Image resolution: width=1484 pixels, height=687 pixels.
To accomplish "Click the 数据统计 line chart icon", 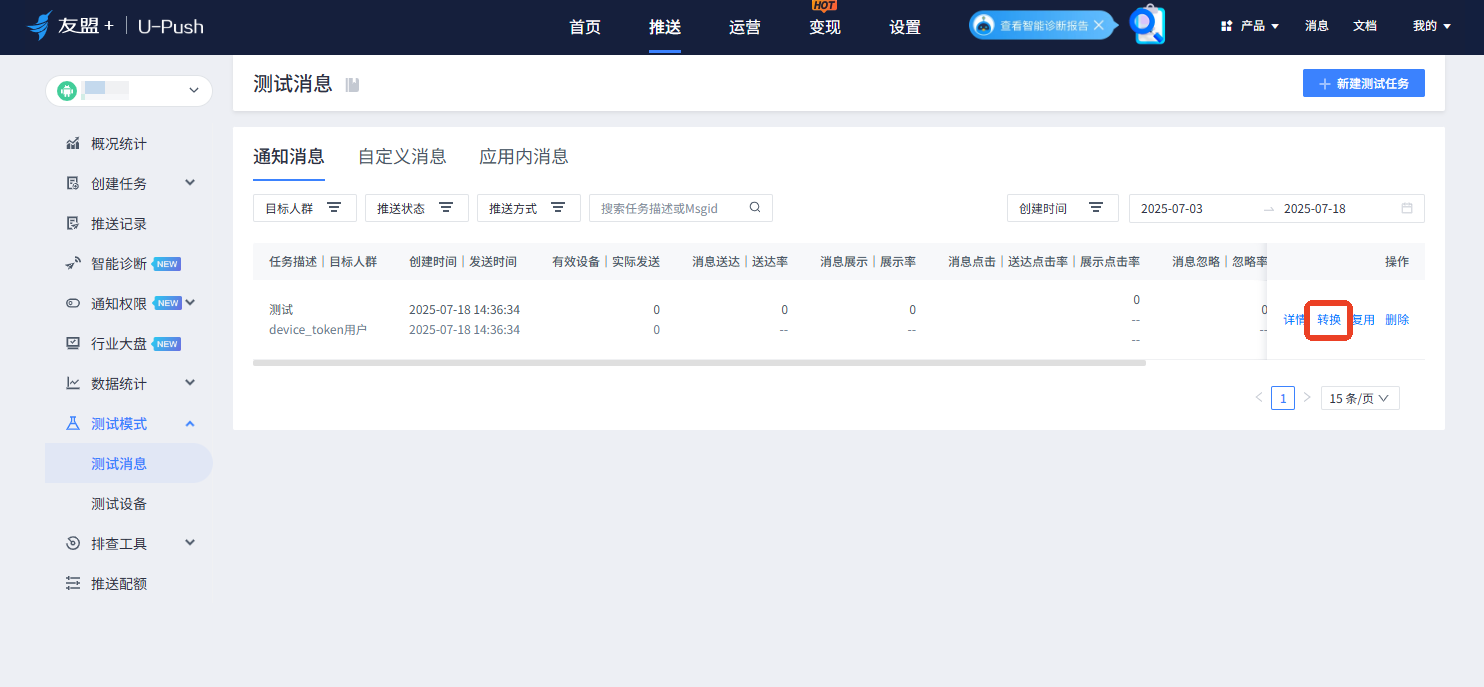I will pyautogui.click(x=73, y=384).
